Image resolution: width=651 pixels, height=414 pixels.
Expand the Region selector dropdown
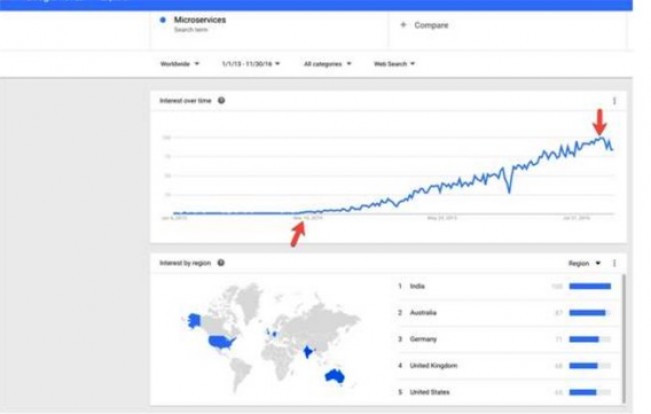[584, 263]
